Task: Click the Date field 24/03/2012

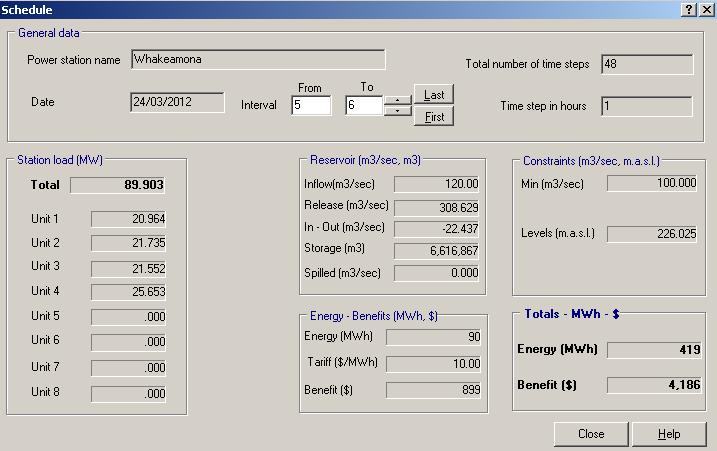Action: 177,102
